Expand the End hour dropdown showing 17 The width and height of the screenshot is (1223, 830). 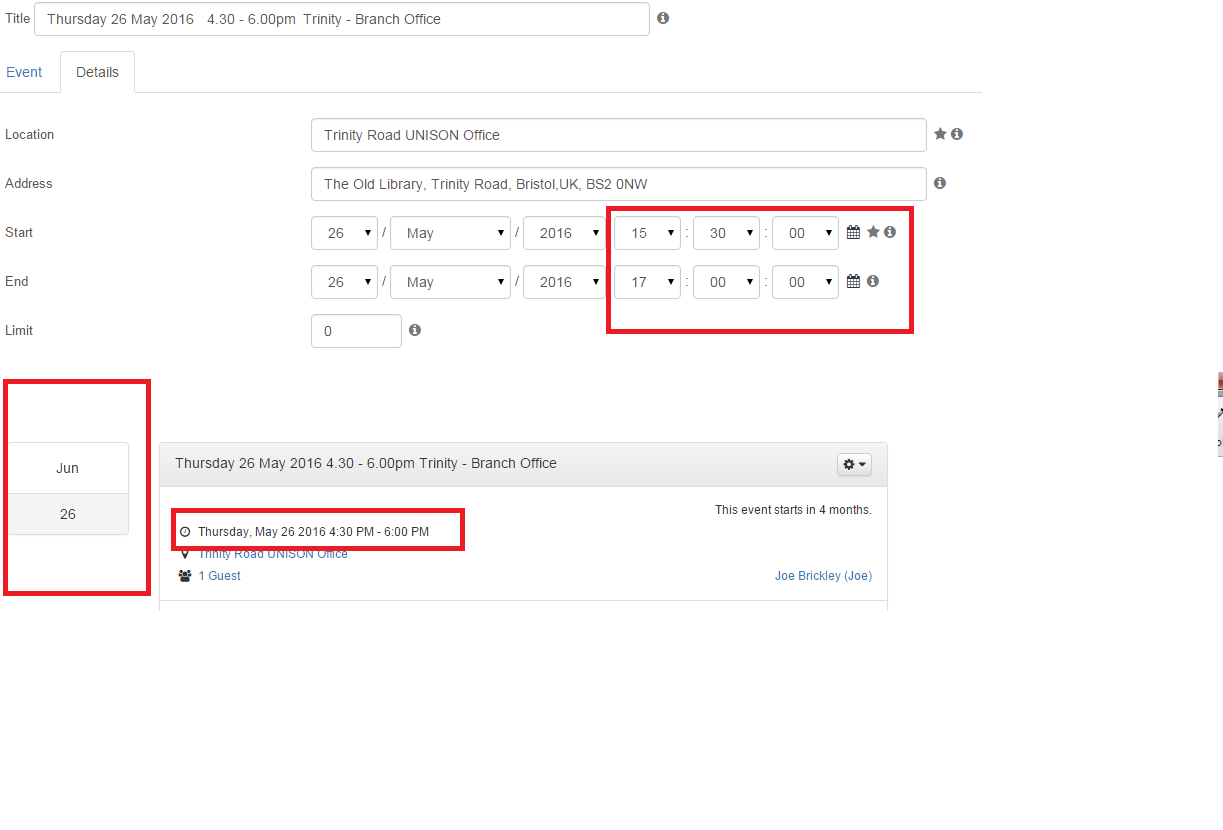[647, 282]
